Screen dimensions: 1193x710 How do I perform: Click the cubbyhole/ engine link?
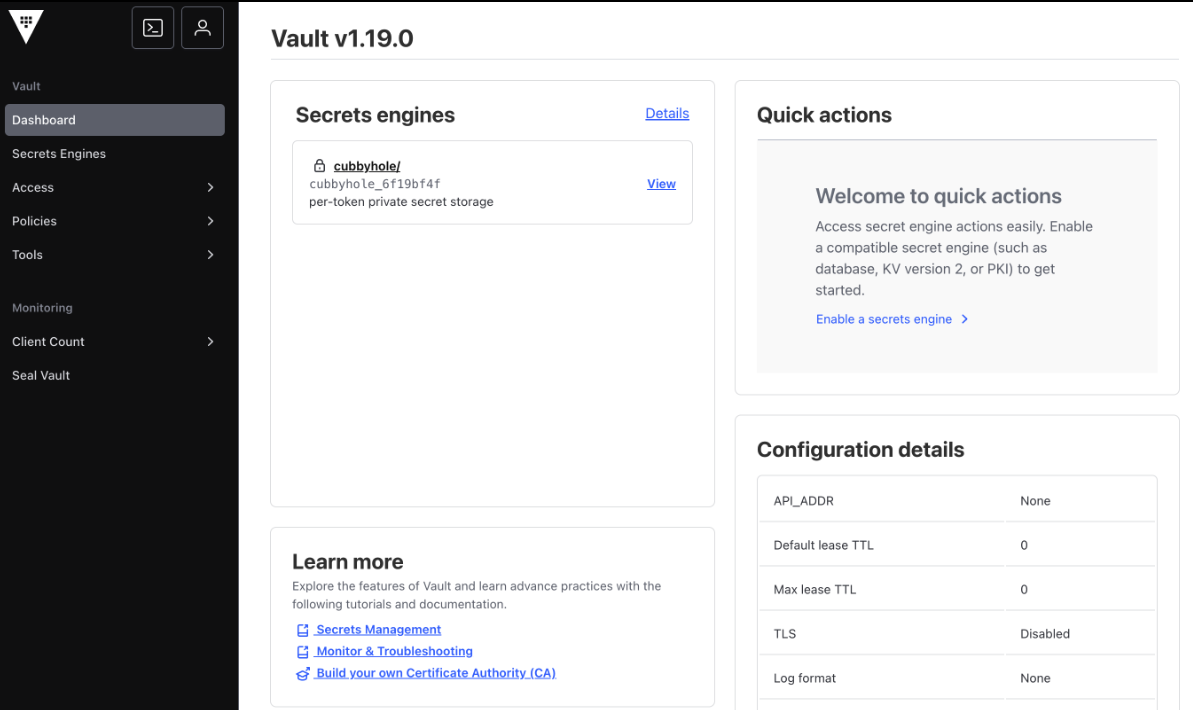pos(367,166)
